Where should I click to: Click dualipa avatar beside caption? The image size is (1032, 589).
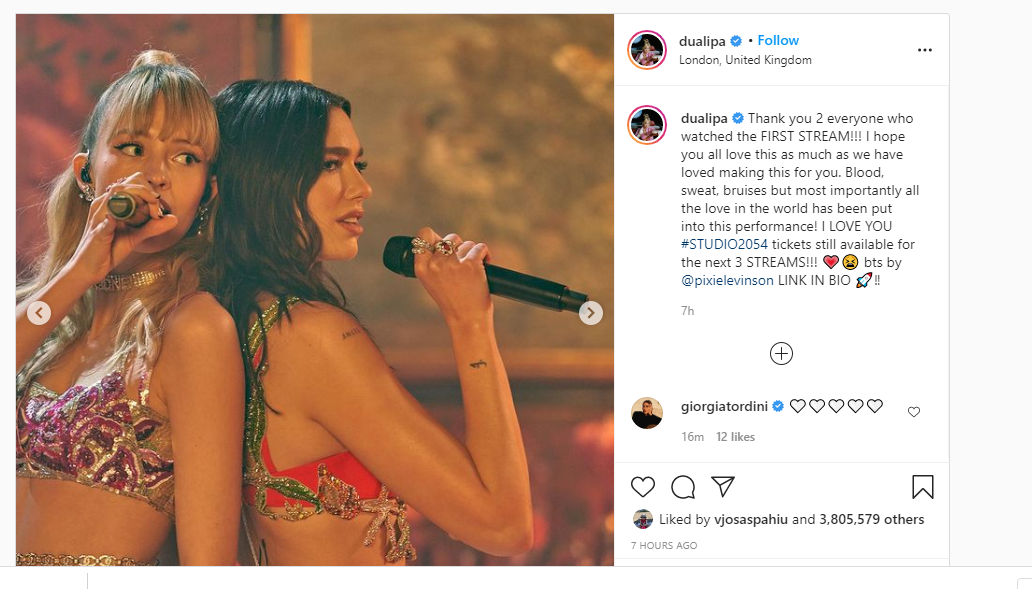[647, 125]
